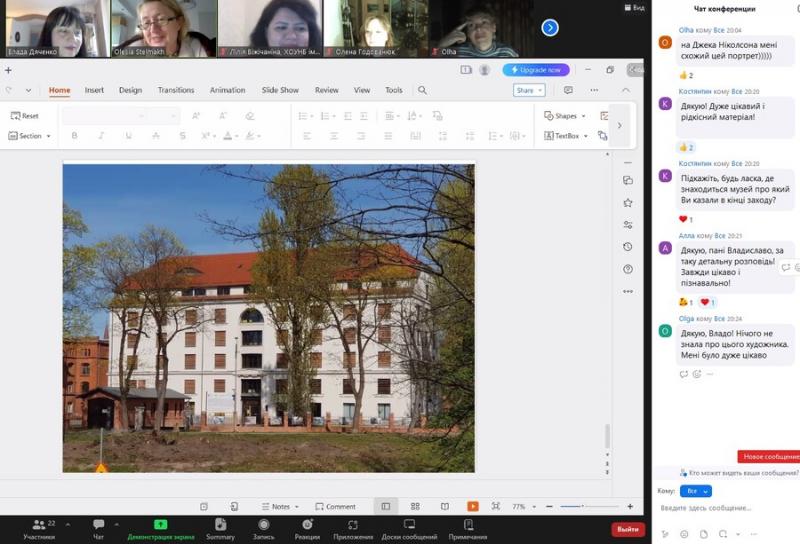Image resolution: width=800 pixels, height=544 pixels.
Task: Open the Section dropdown
Action: click(x=30, y=136)
